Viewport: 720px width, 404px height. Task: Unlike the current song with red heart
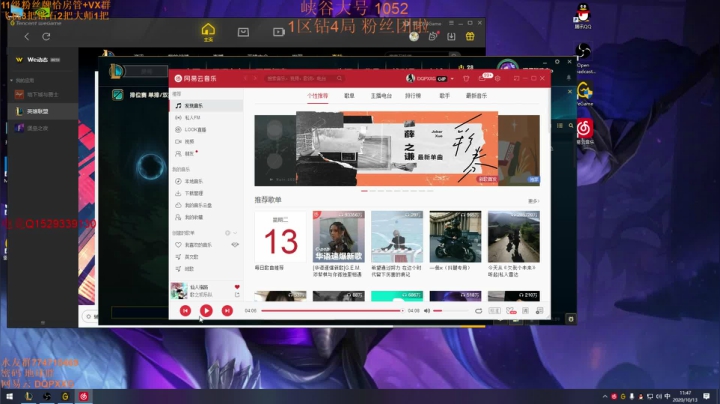click(x=237, y=287)
